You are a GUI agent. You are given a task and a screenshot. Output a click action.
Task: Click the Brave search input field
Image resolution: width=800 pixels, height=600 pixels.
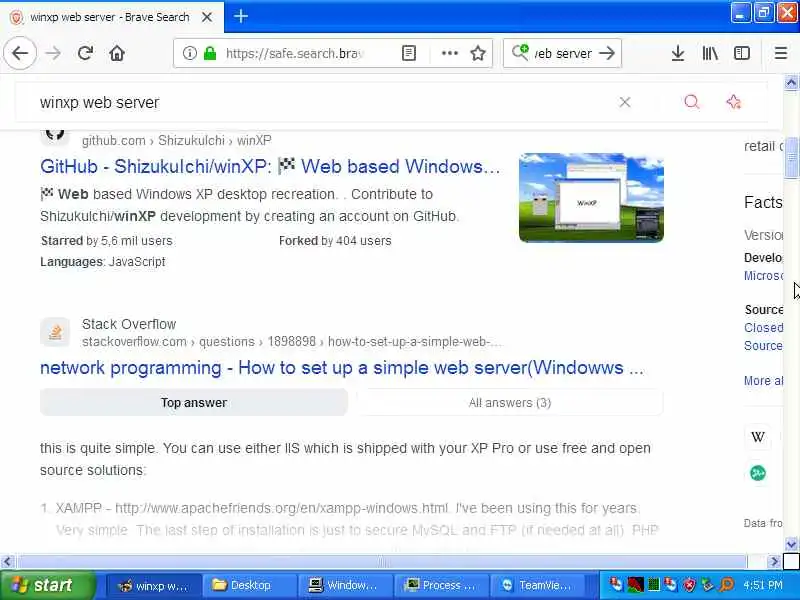[327, 102]
